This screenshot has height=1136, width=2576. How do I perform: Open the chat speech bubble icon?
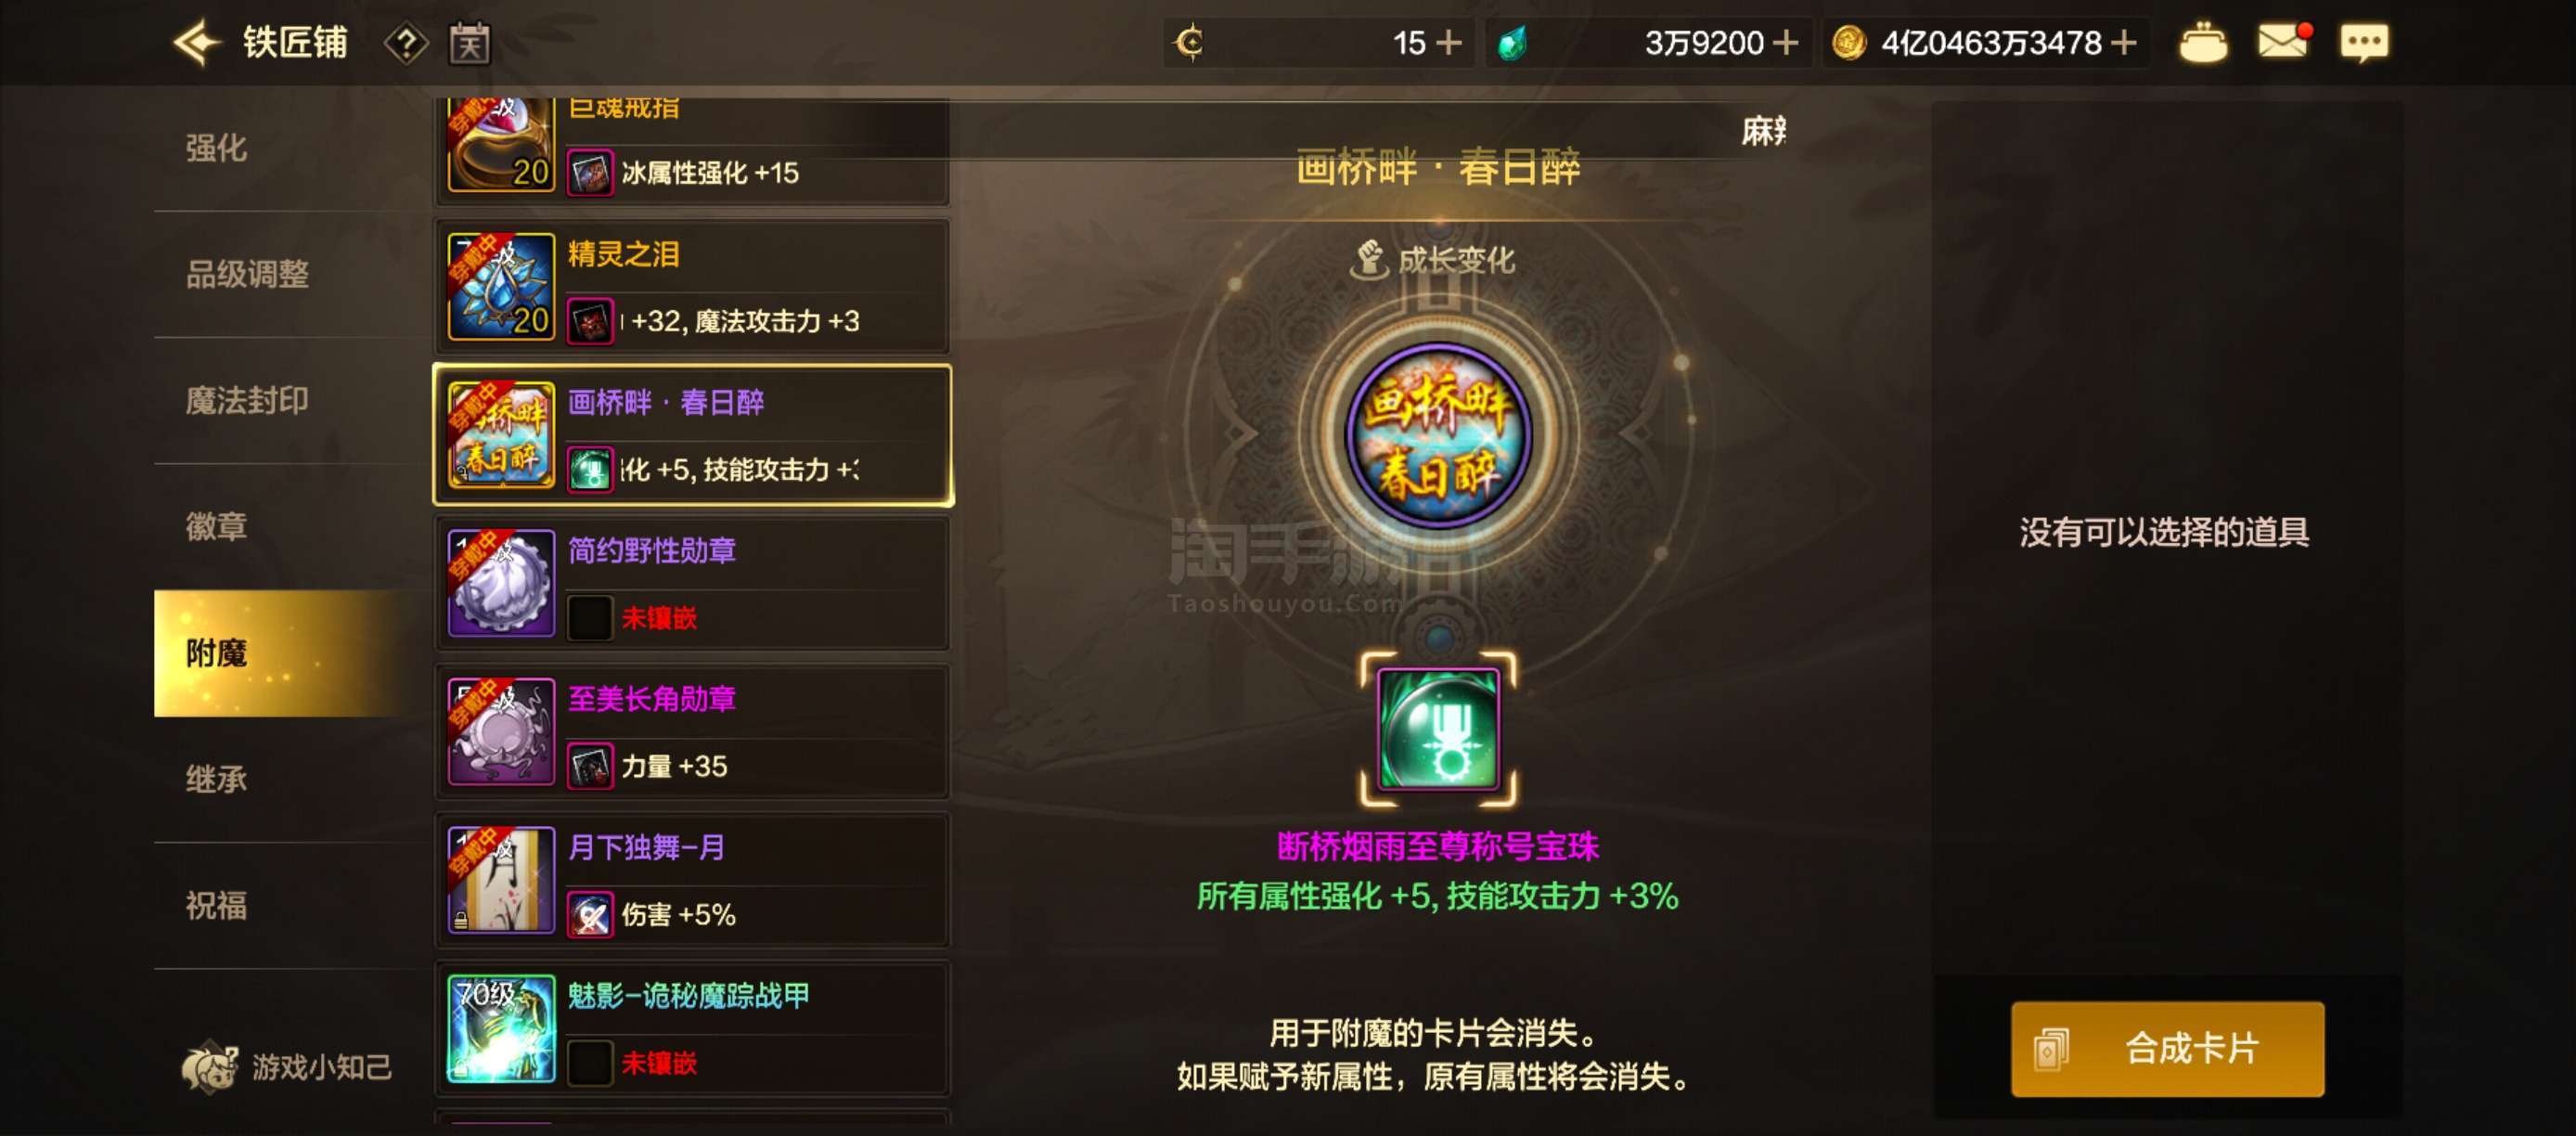[2364, 43]
